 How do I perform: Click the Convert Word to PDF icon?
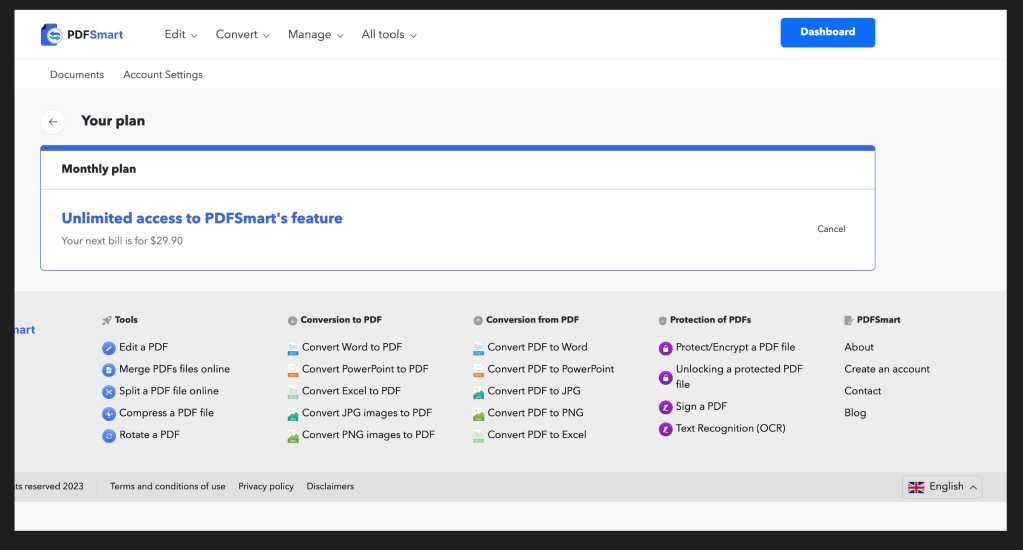click(293, 348)
